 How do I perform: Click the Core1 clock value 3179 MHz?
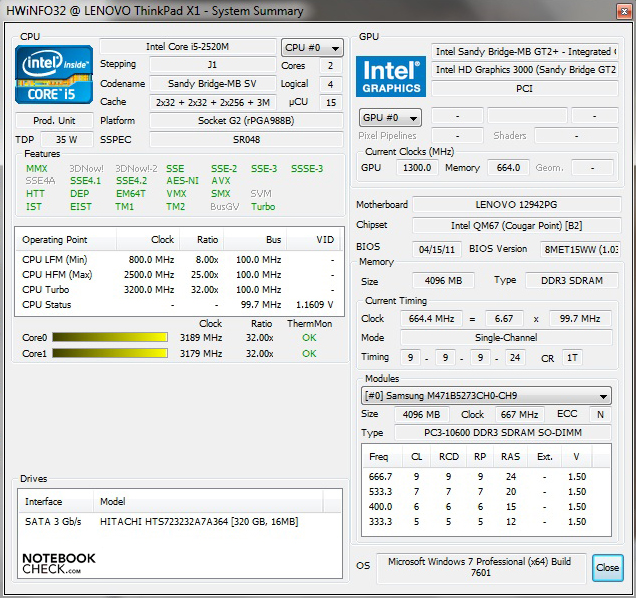click(201, 353)
